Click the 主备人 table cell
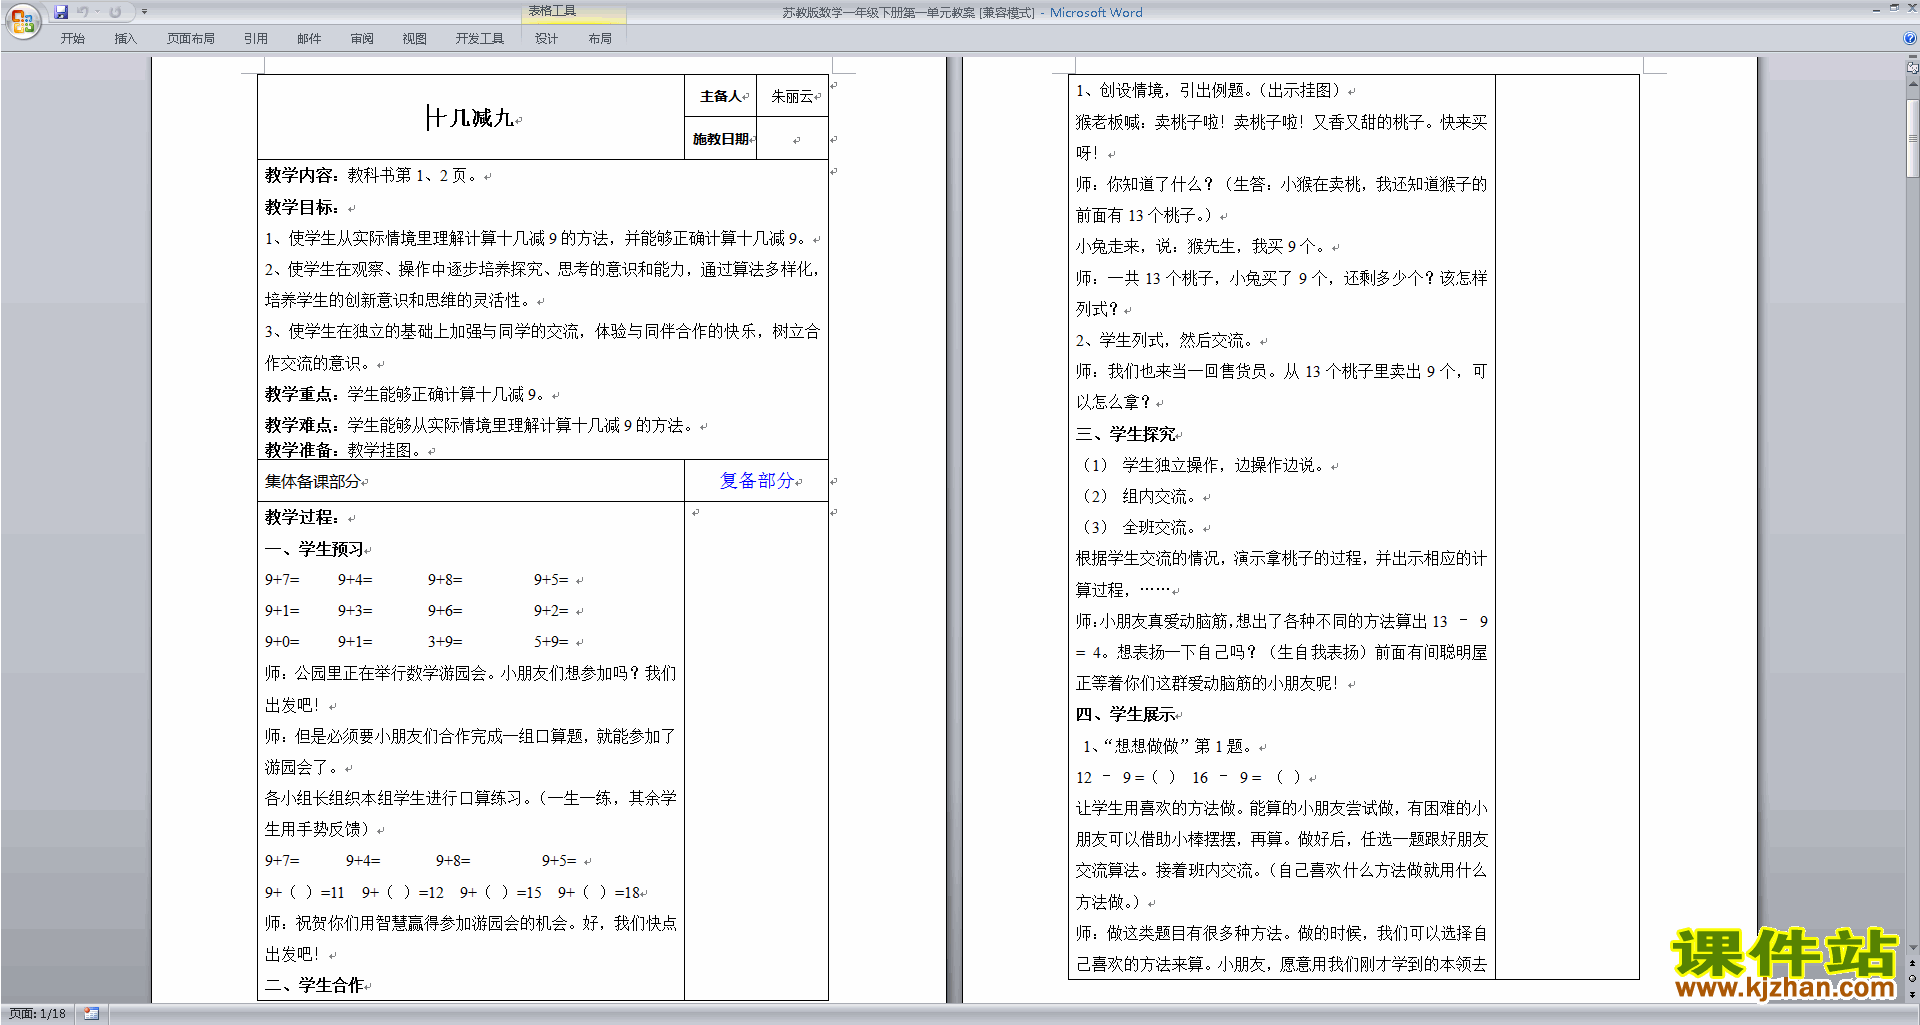The height and width of the screenshot is (1025, 1920). click(720, 96)
